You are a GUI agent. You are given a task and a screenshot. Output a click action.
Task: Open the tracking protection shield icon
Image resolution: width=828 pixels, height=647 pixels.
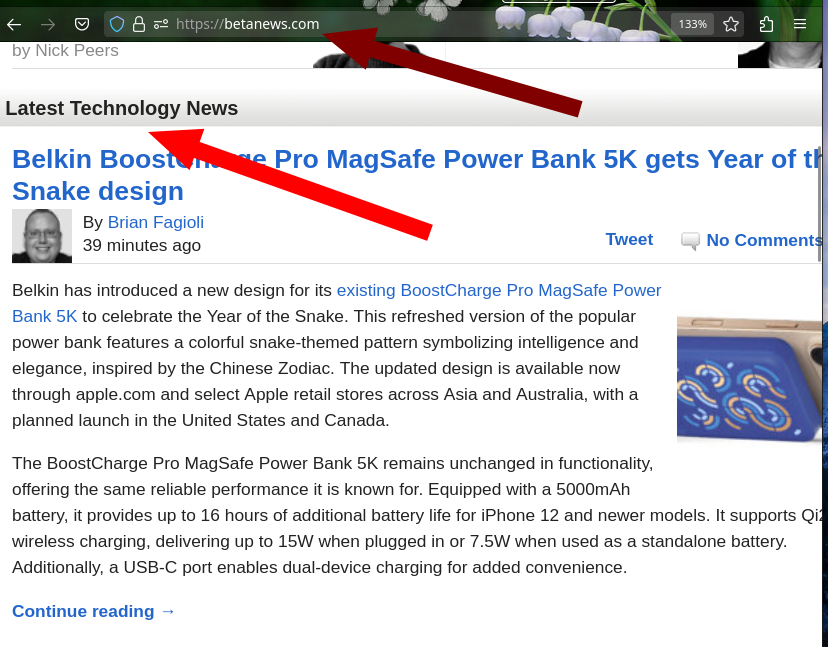tap(117, 24)
